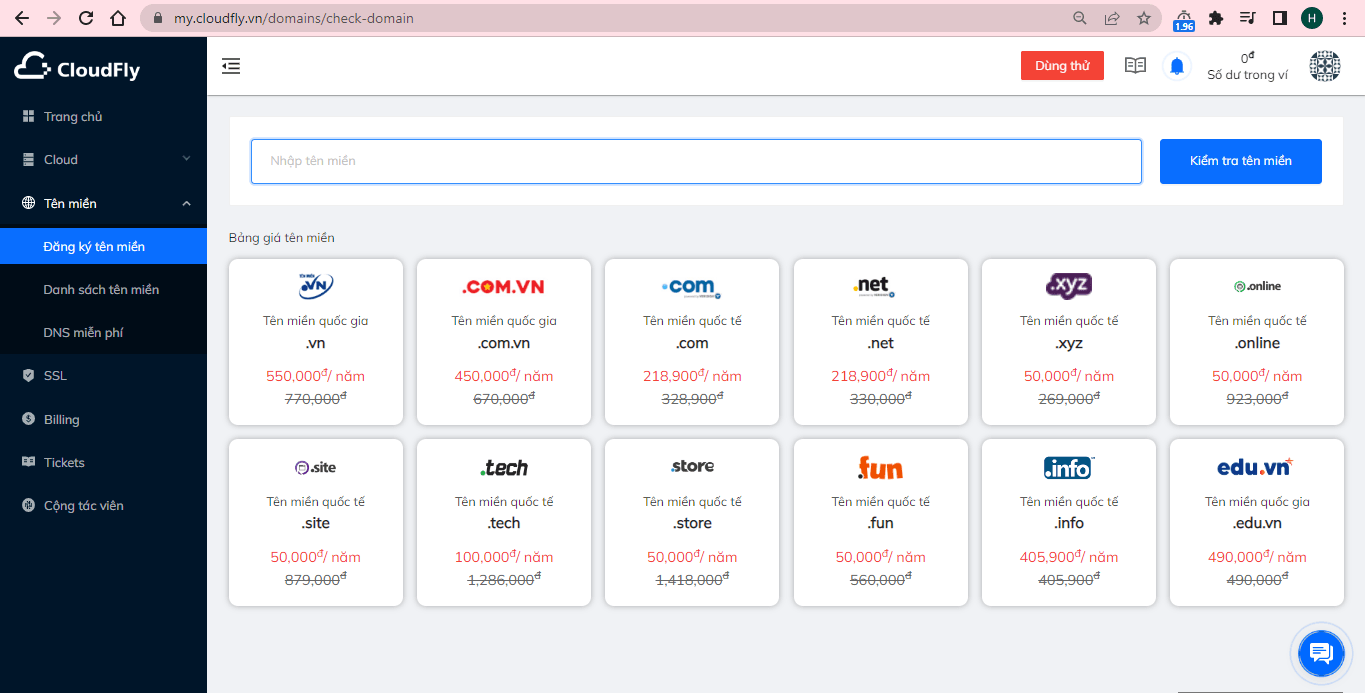This screenshot has width=1365, height=693.
Task: Click the extension badge showing 1.96
Action: click(1184, 20)
